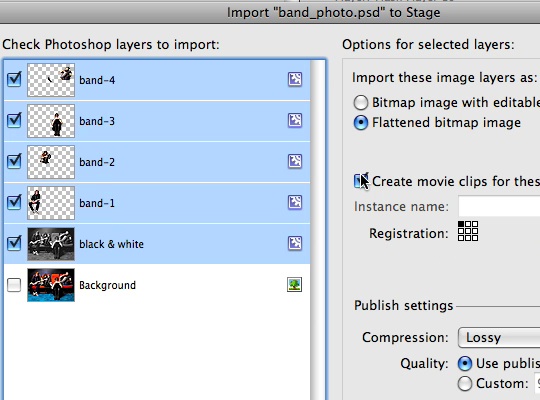Click the Instance name input field
Viewport: 540px width, 400px height.
tap(499, 206)
